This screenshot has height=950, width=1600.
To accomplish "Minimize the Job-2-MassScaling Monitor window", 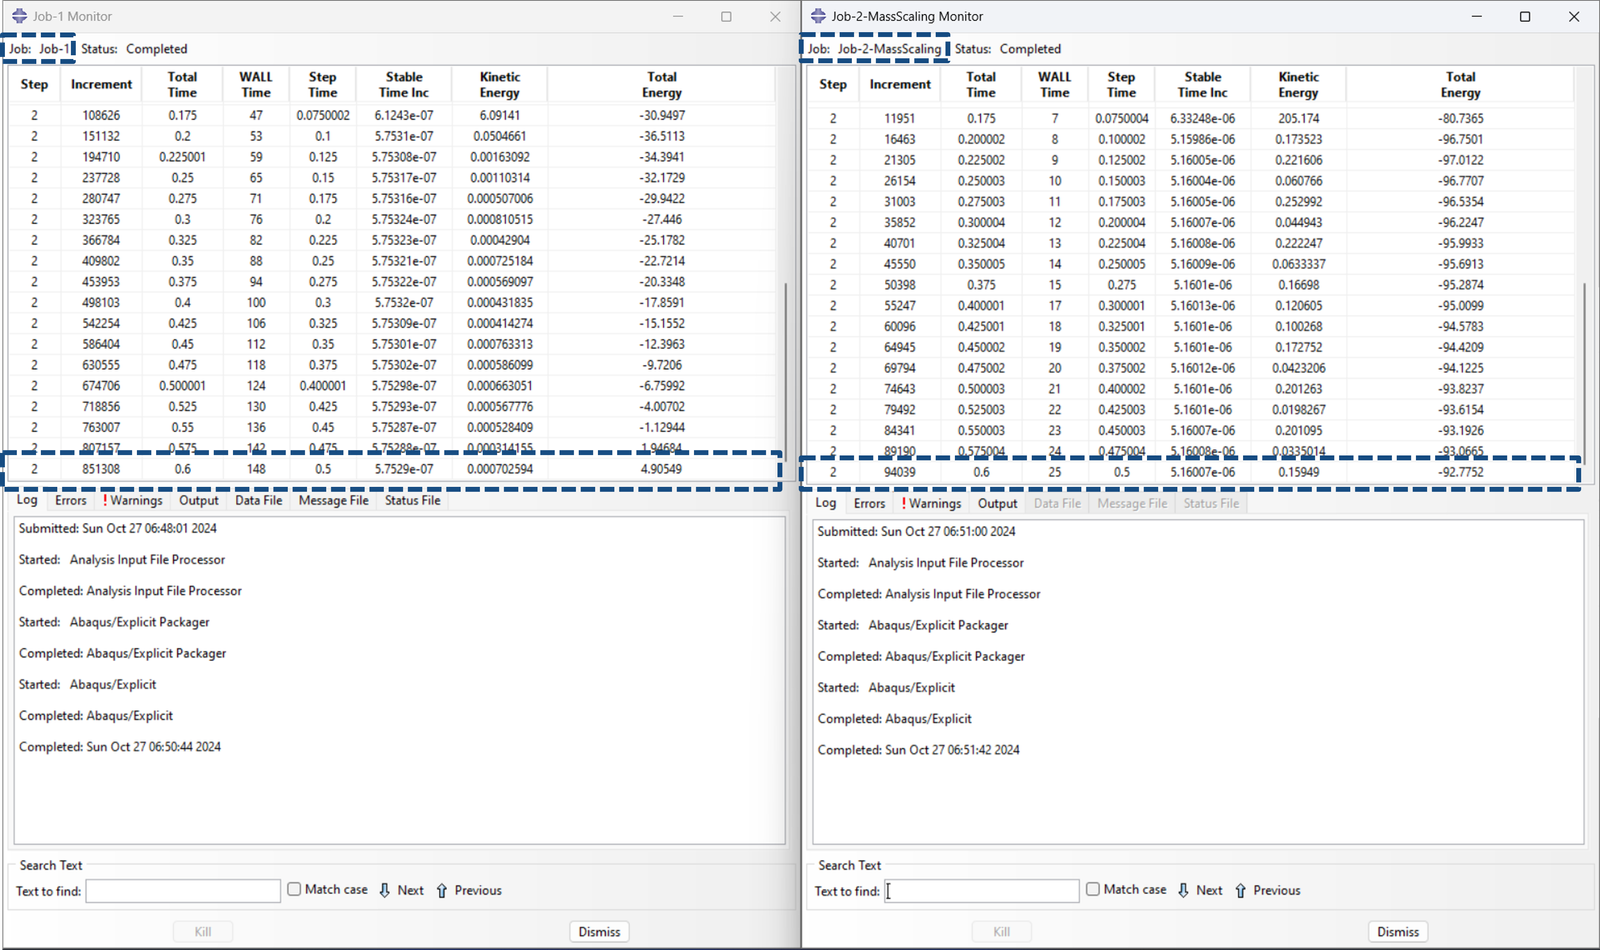I will pos(1477,16).
